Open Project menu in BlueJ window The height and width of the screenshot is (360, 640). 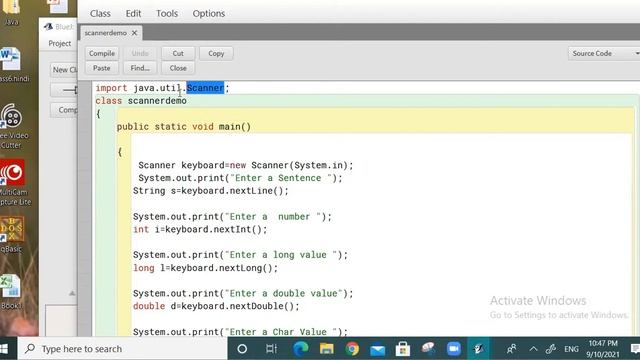coord(60,43)
